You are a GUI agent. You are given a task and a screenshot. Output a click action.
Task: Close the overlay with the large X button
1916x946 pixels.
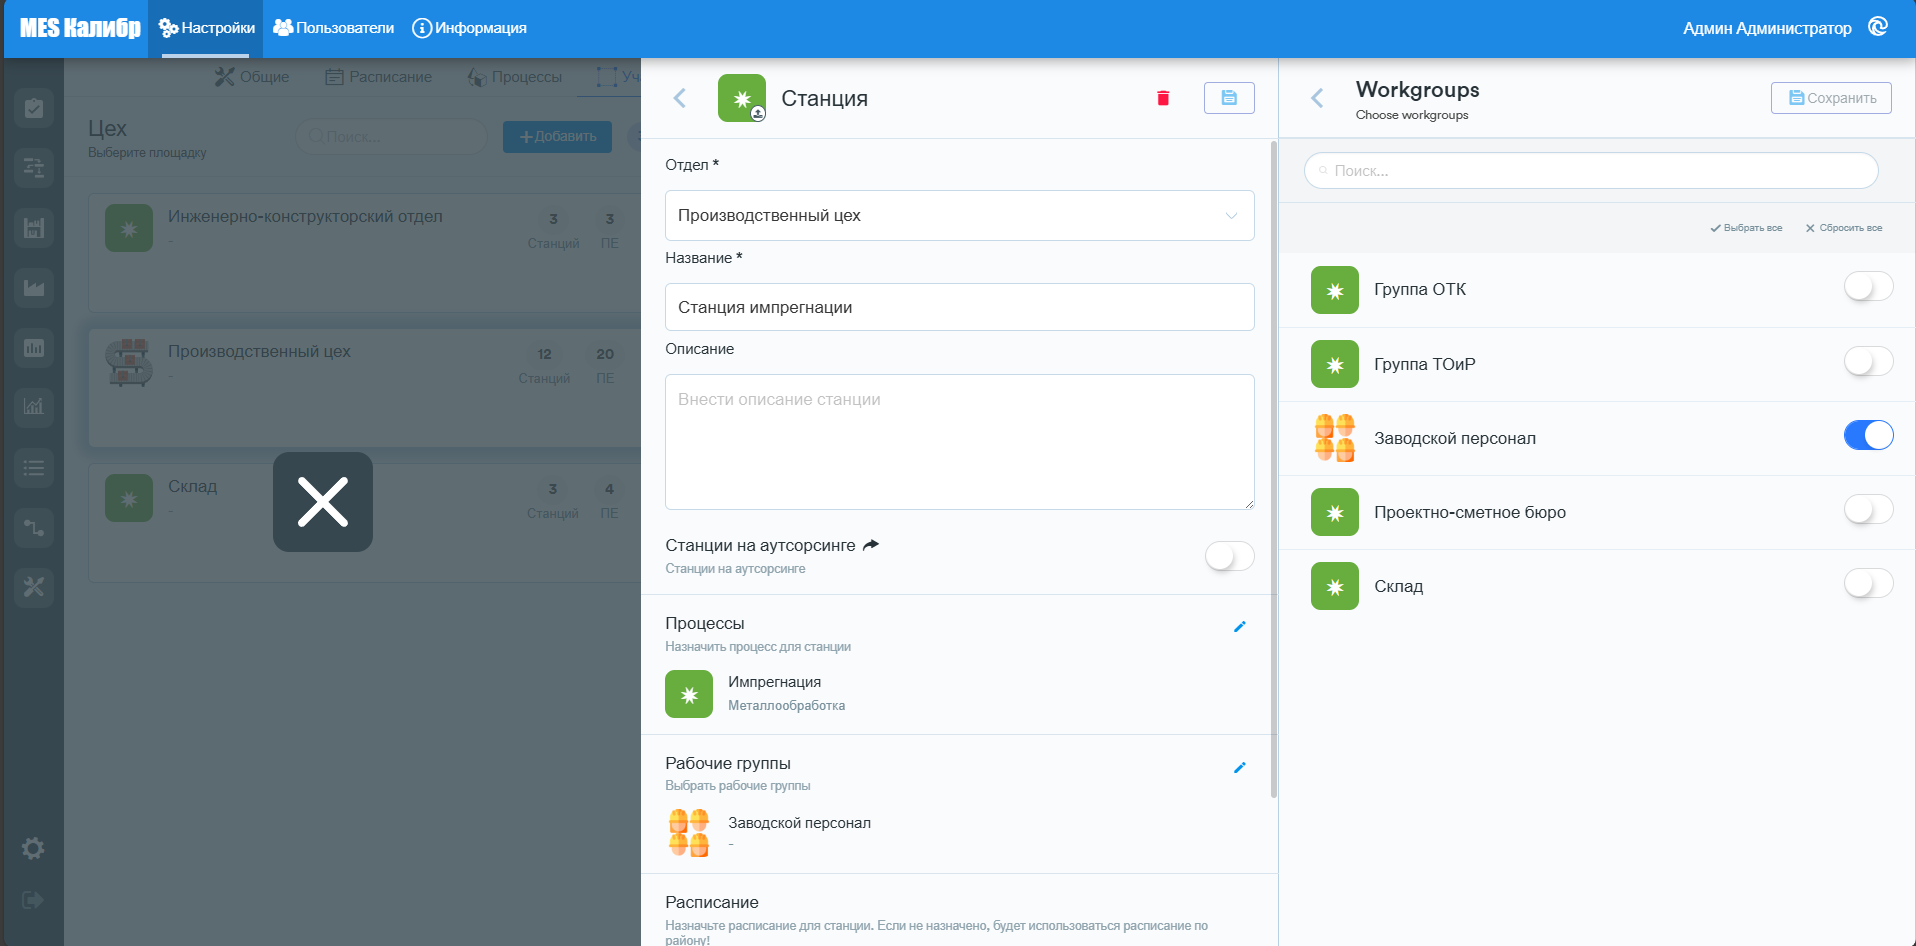(323, 502)
